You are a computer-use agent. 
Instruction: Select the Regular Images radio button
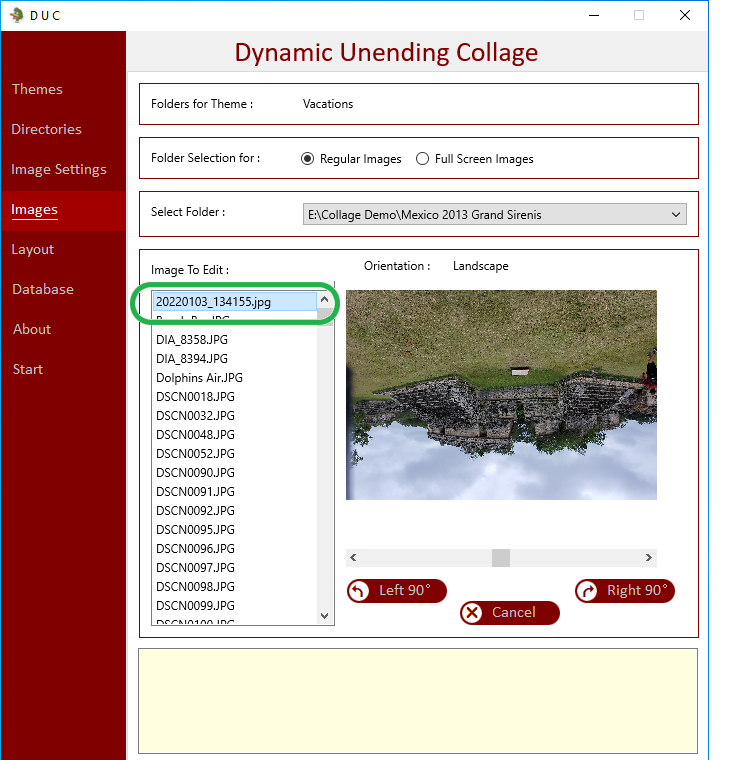point(307,159)
